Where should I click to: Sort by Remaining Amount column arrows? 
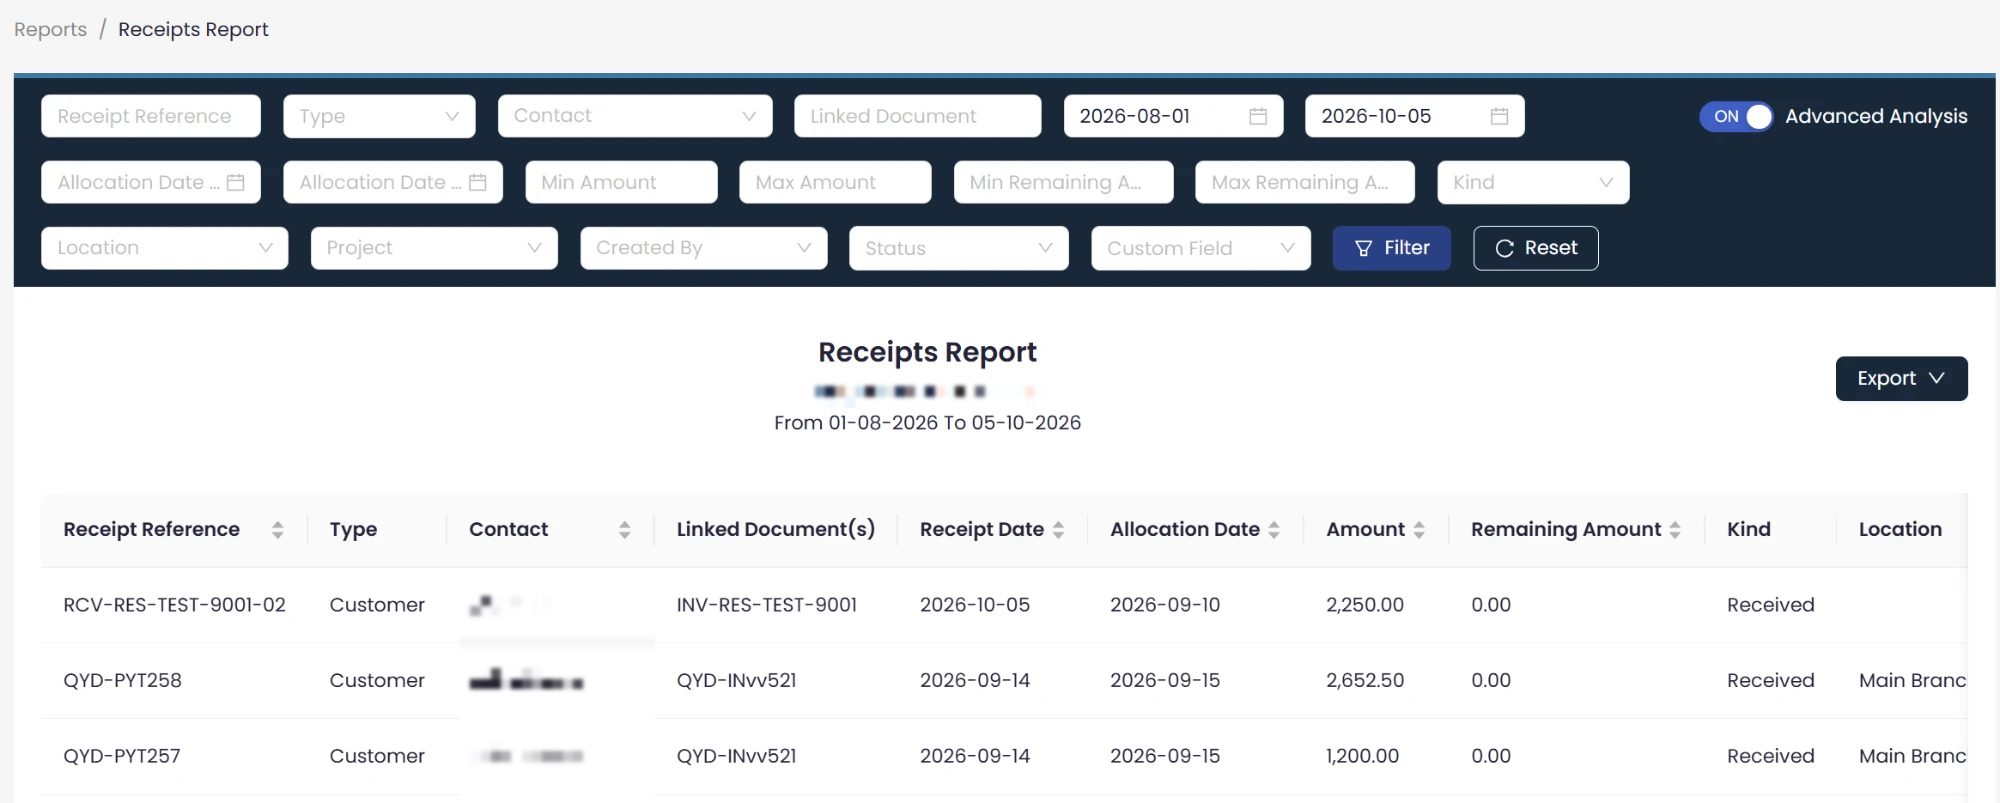coord(1675,530)
